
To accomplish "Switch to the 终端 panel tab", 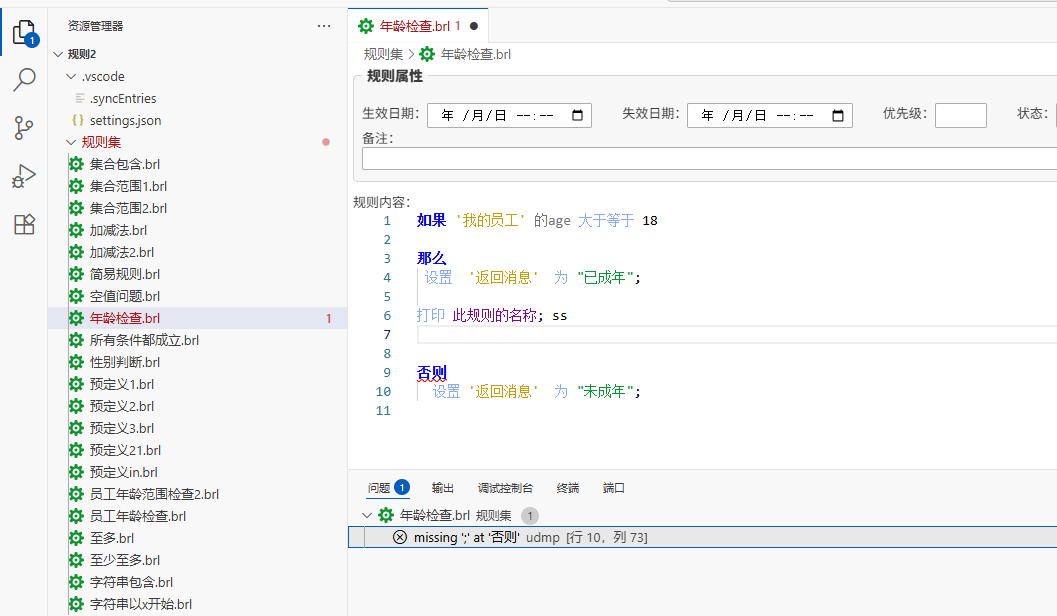I will coord(568,488).
